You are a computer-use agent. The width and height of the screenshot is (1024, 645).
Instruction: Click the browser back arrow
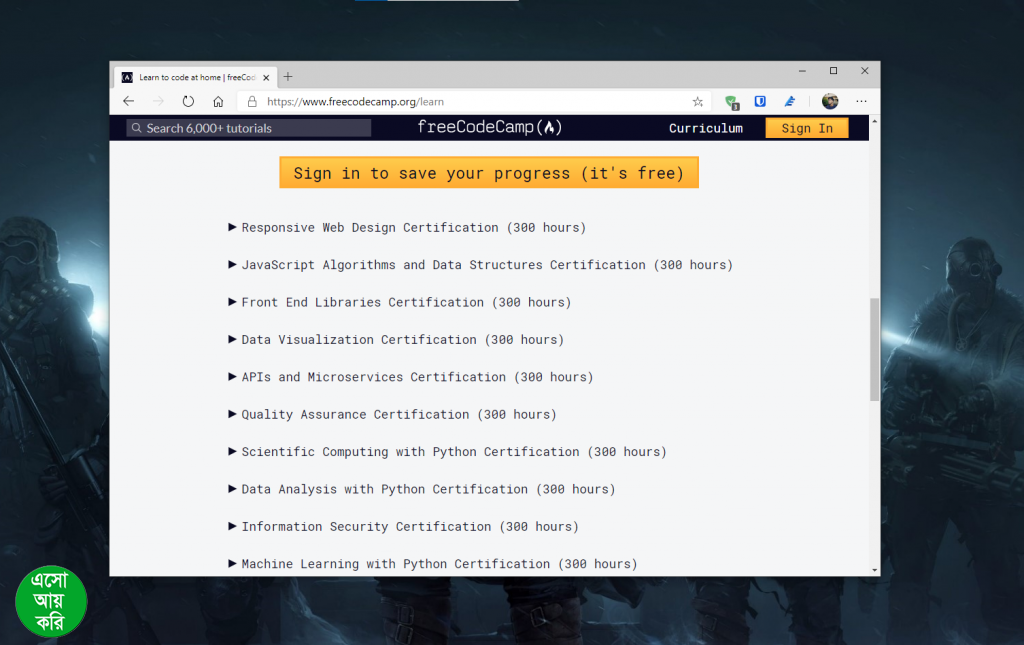(128, 101)
